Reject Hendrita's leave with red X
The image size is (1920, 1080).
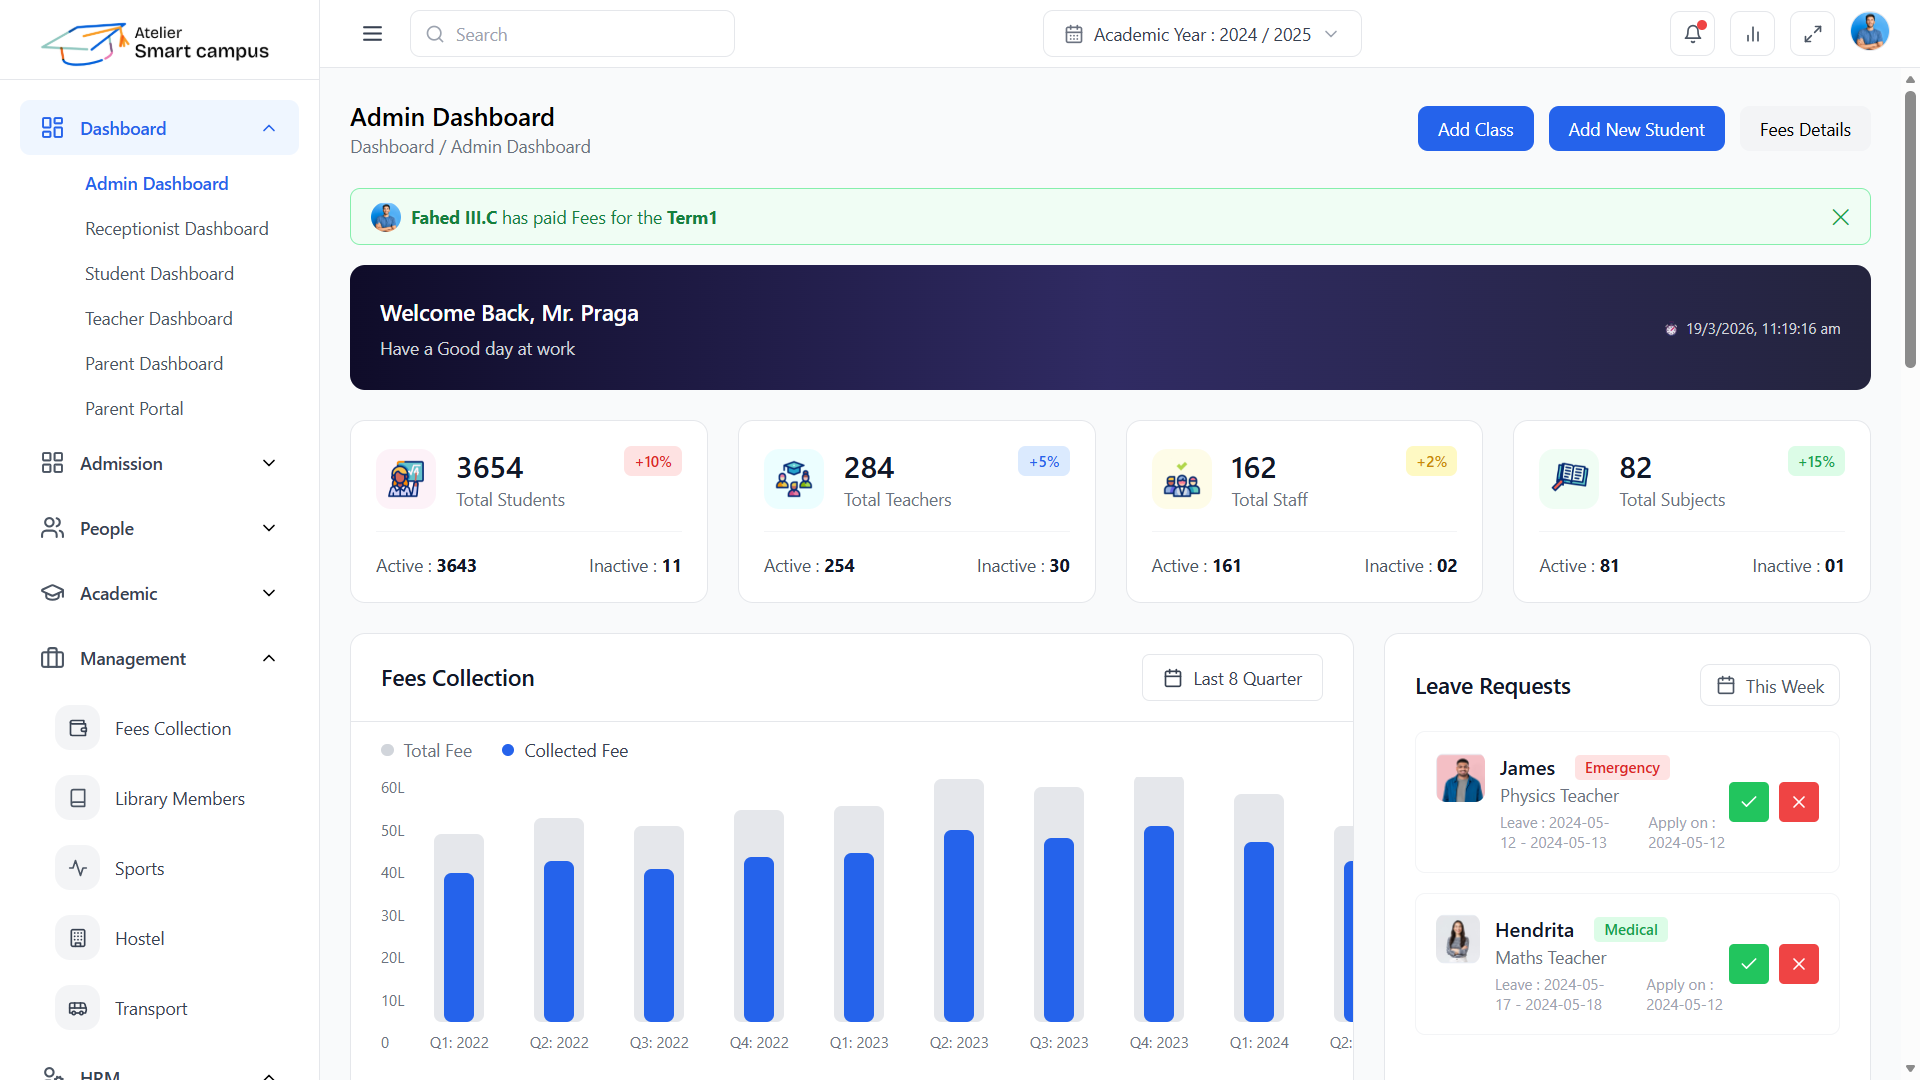(x=1798, y=964)
